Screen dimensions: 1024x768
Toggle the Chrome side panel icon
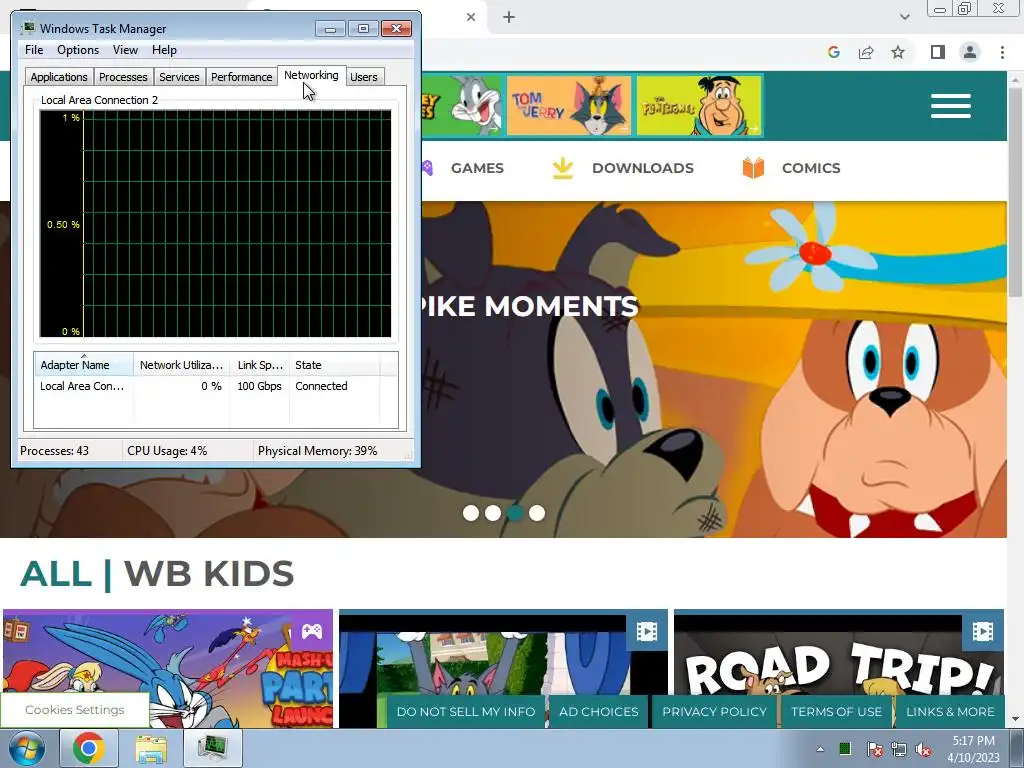click(937, 52)
